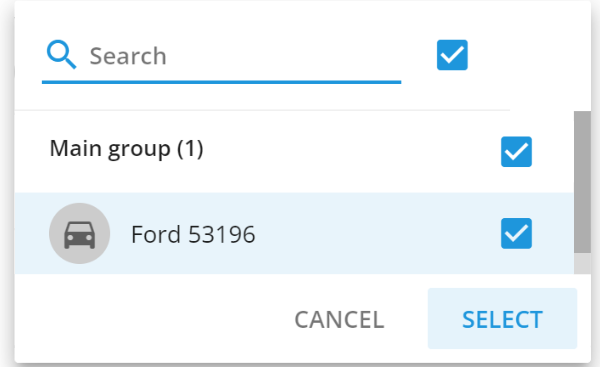Click the scrollbar track below the thumb
600x367 pixels.
582,263
